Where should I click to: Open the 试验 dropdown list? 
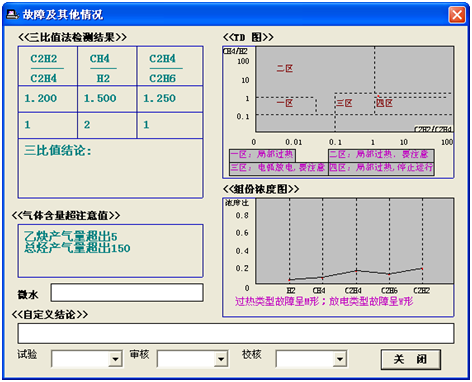coord(115,359)
